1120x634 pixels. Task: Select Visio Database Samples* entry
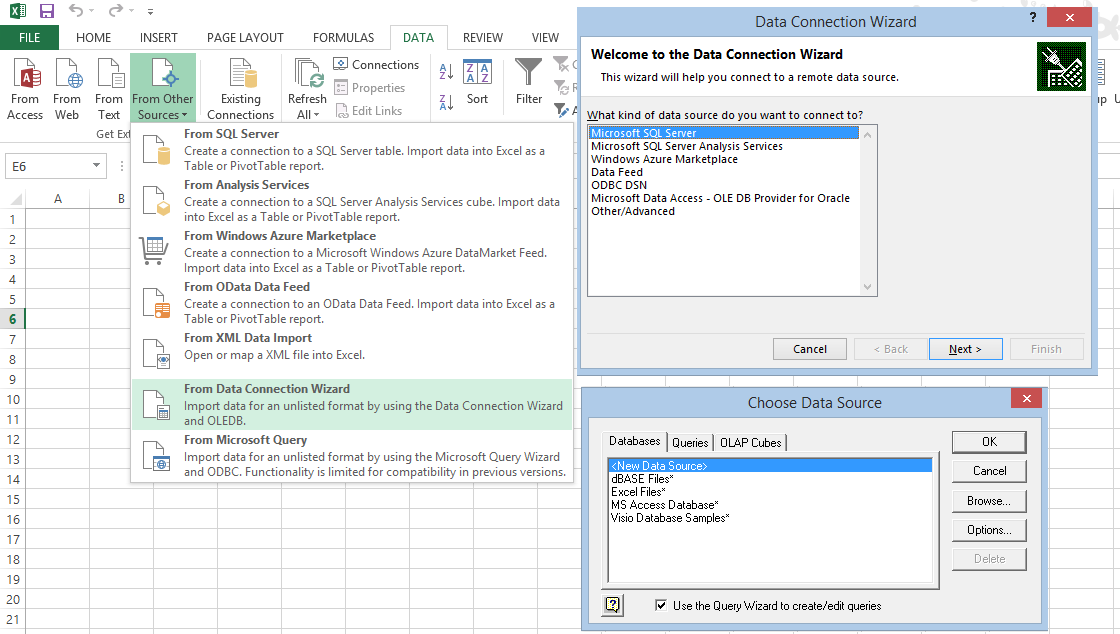[770, 518]
